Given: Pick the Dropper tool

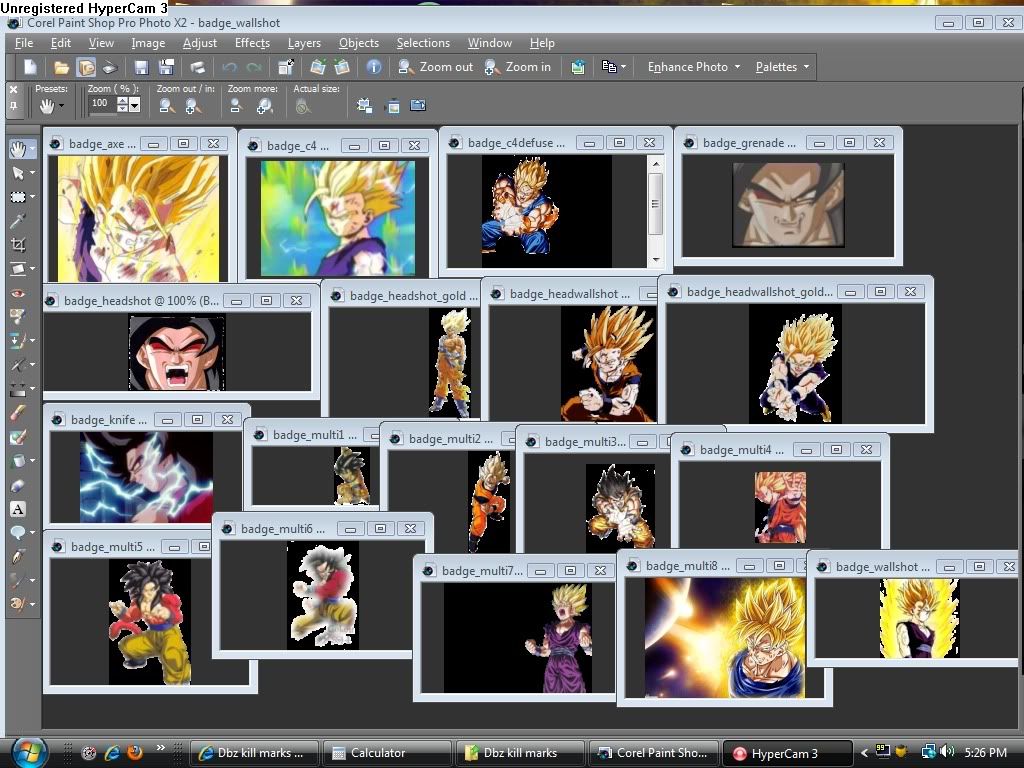Looking at the screenshot, I should 18,221.
